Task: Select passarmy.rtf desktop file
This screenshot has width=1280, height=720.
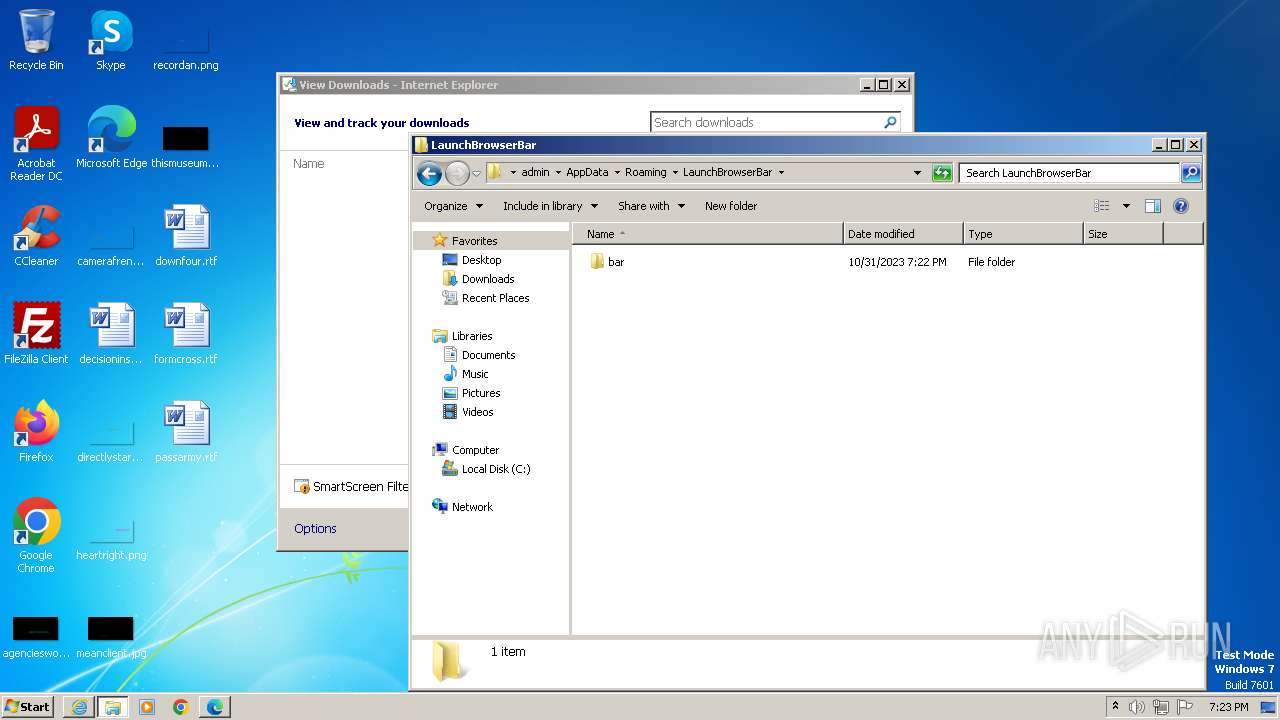Action: coord(186,431)
